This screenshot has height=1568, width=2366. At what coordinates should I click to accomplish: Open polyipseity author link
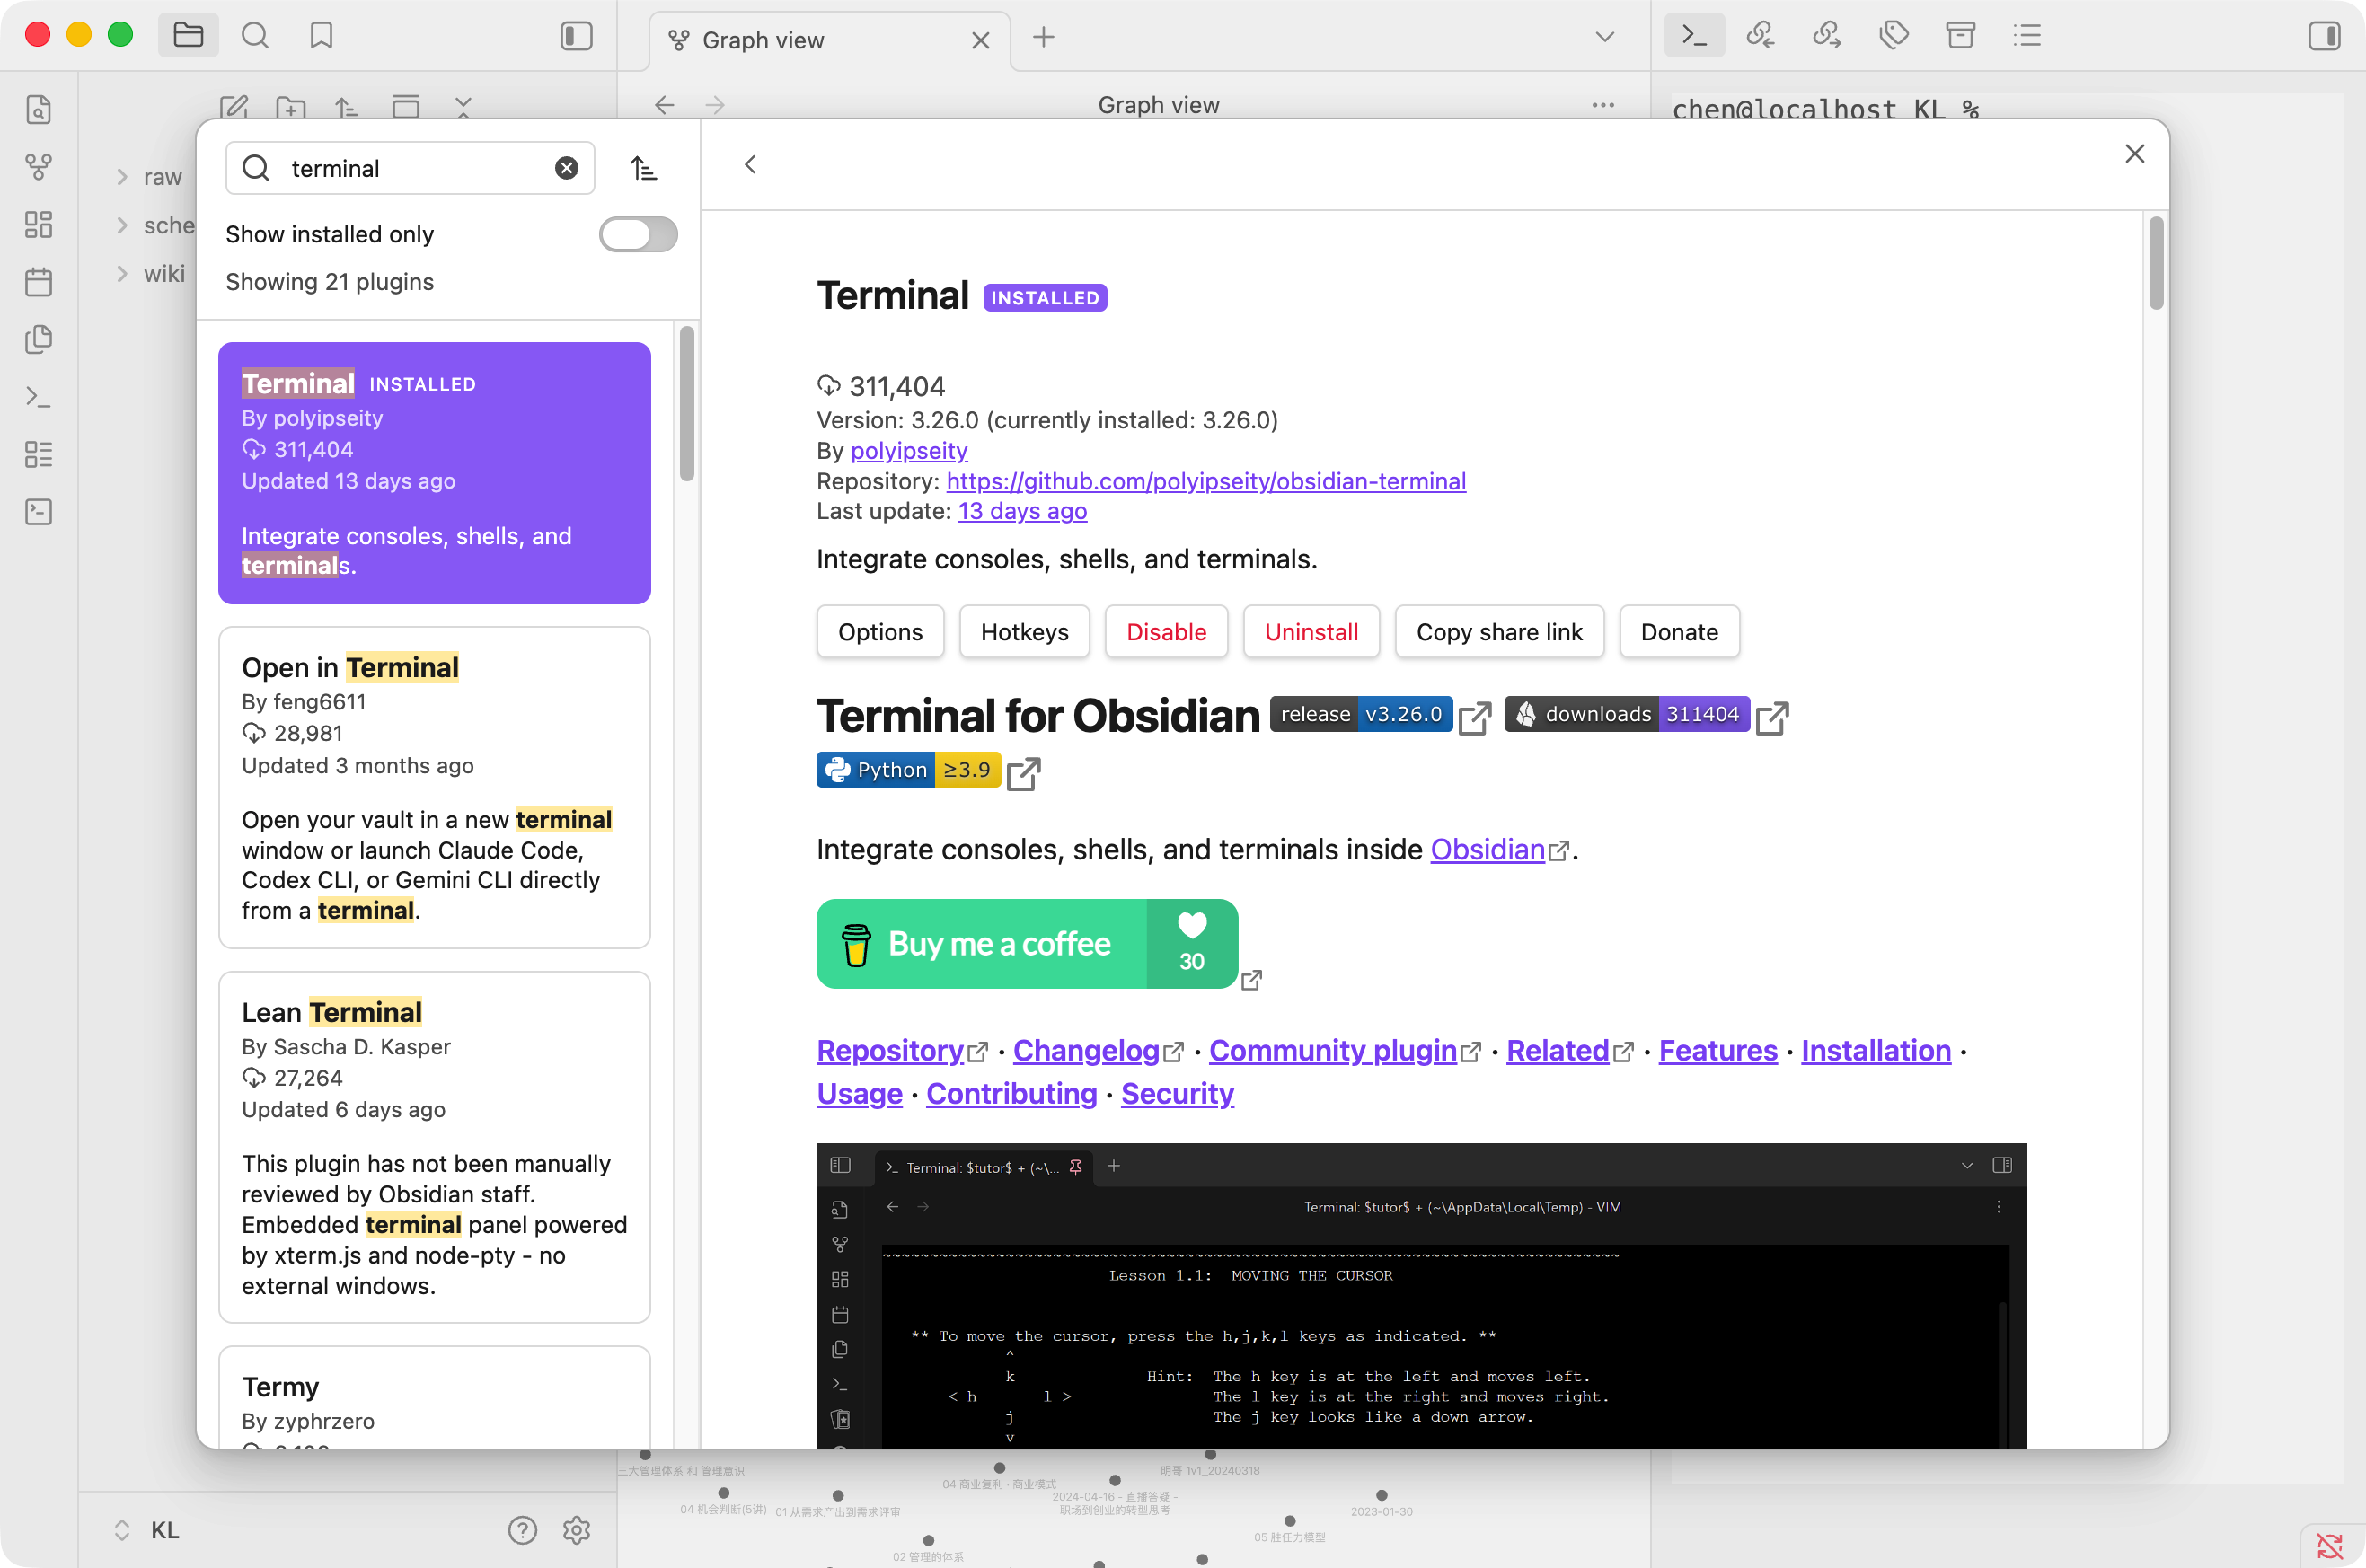click(909, 451)
